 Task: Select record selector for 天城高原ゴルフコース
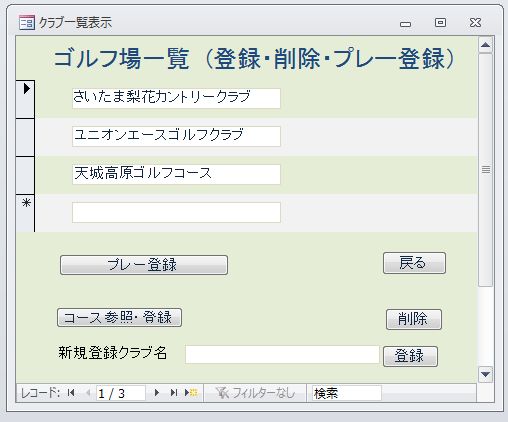tap(25, 175)
